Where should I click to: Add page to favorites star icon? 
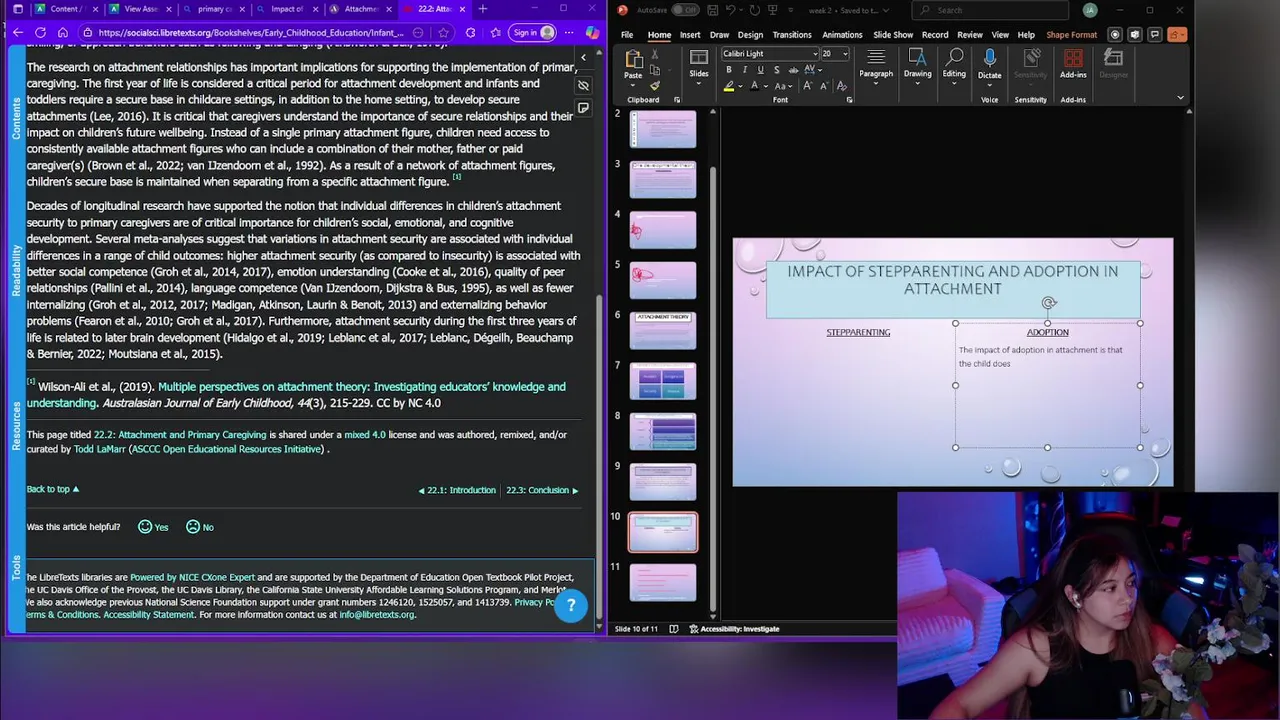click(443, 32)
